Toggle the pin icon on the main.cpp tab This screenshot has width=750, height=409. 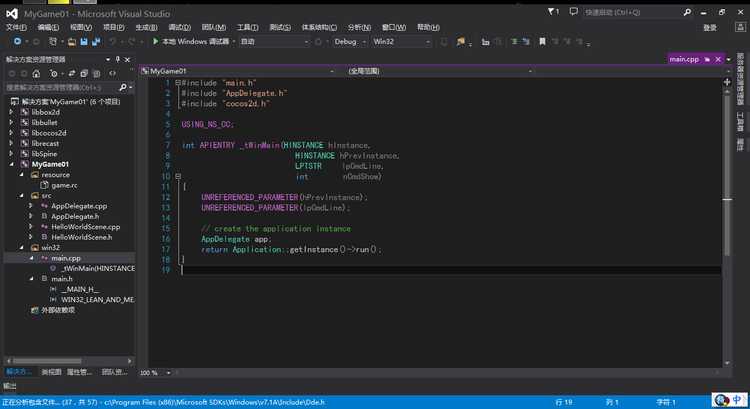point(707,59)
